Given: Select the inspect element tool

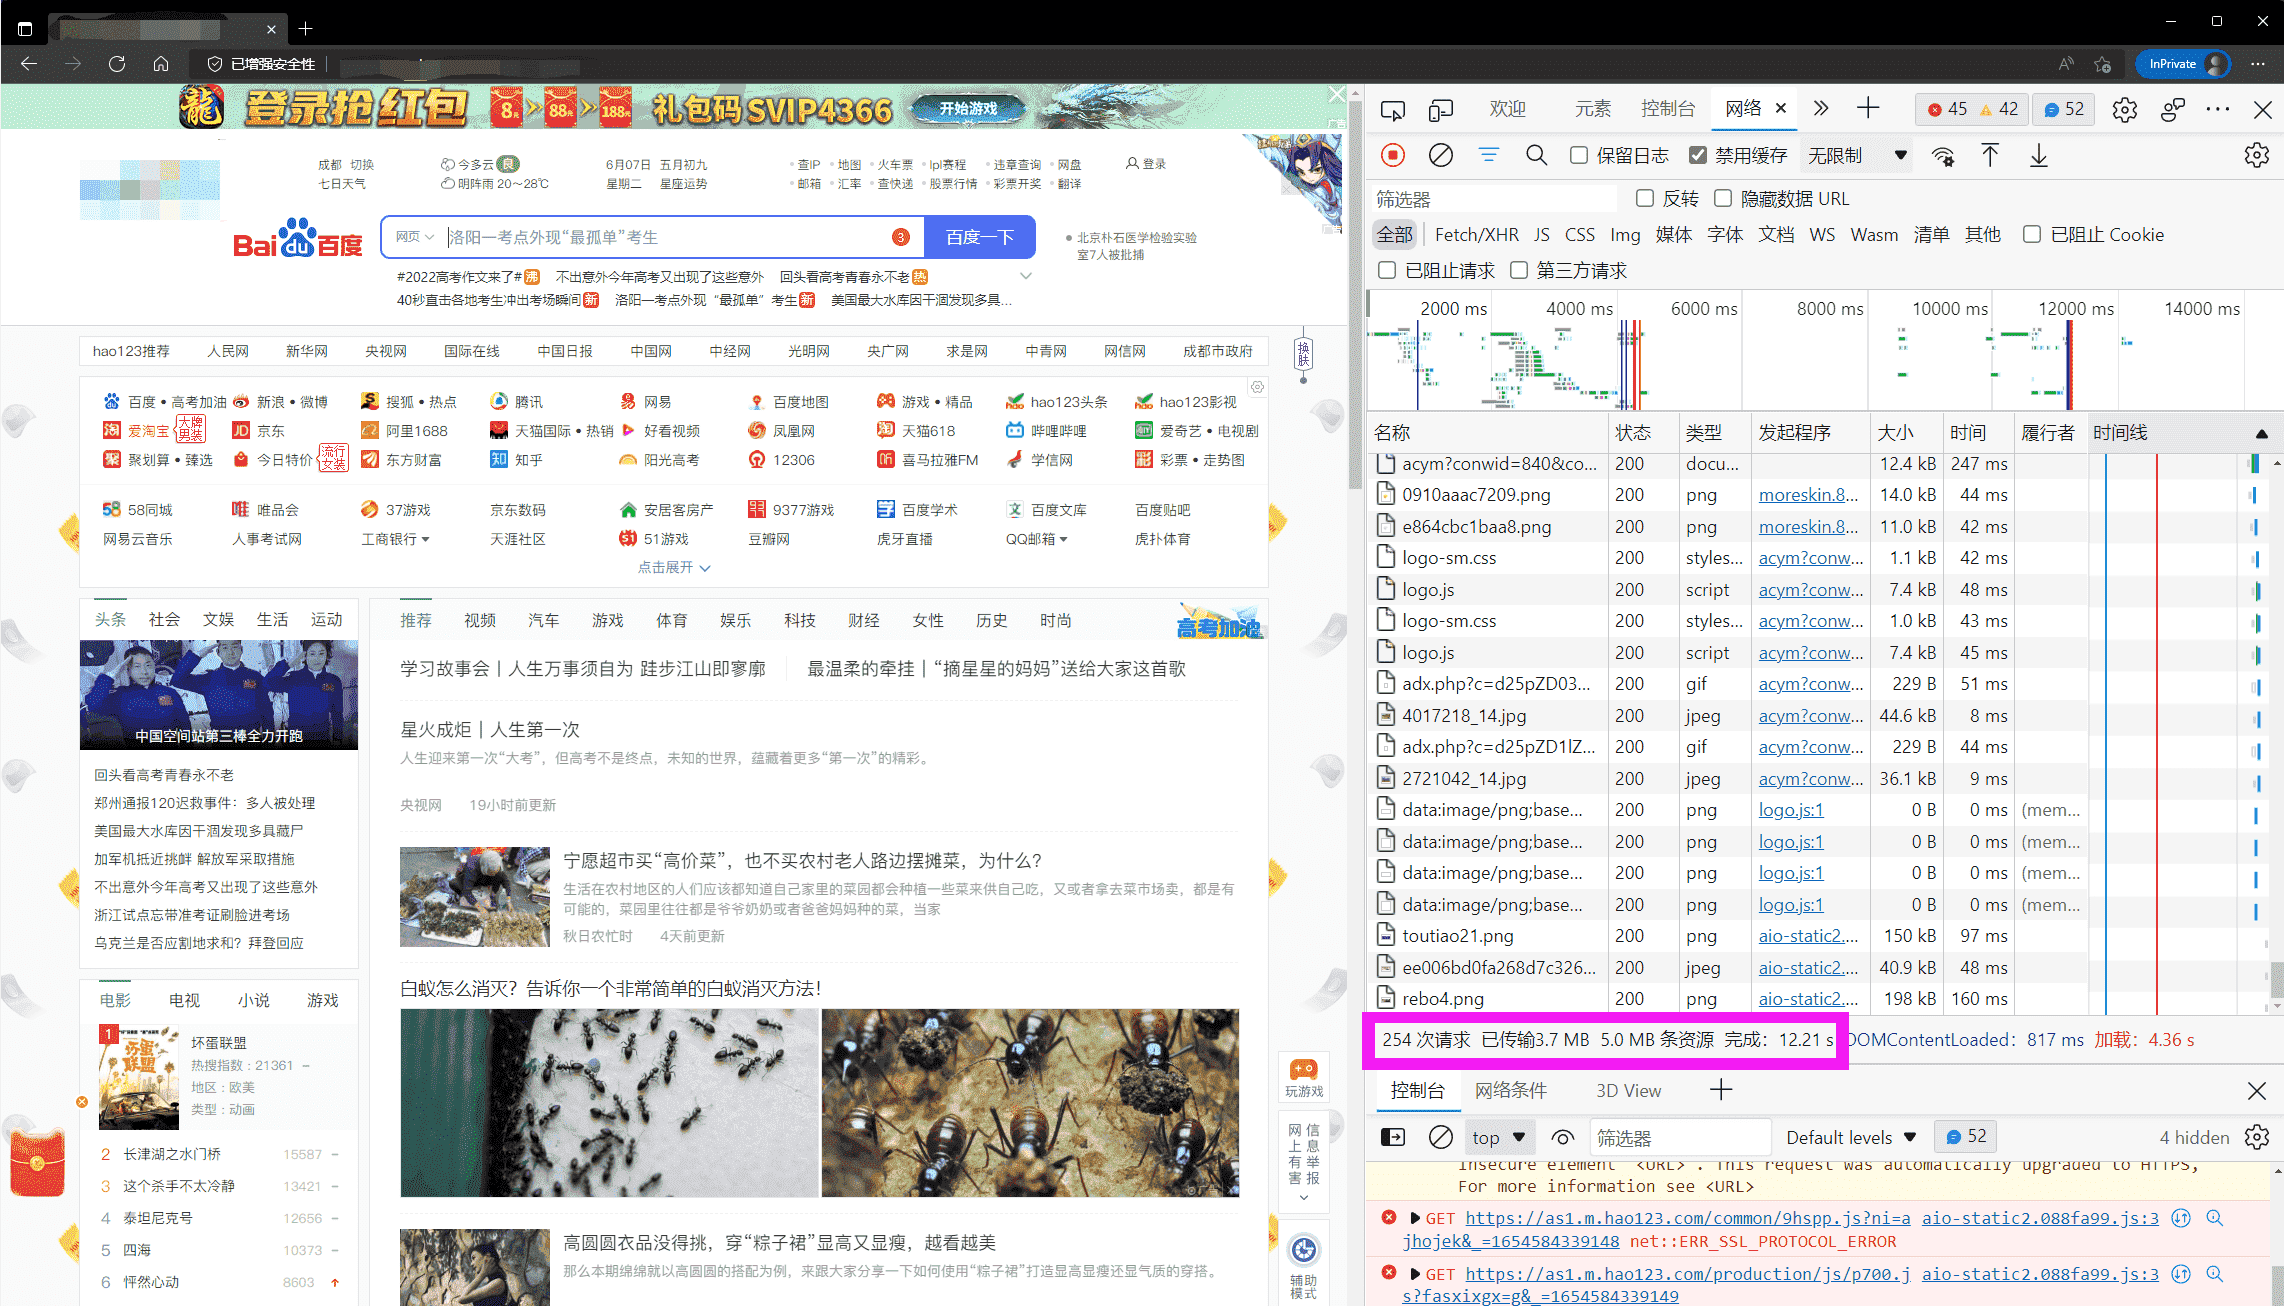Looking at the screenshot, I should 1392,110.
